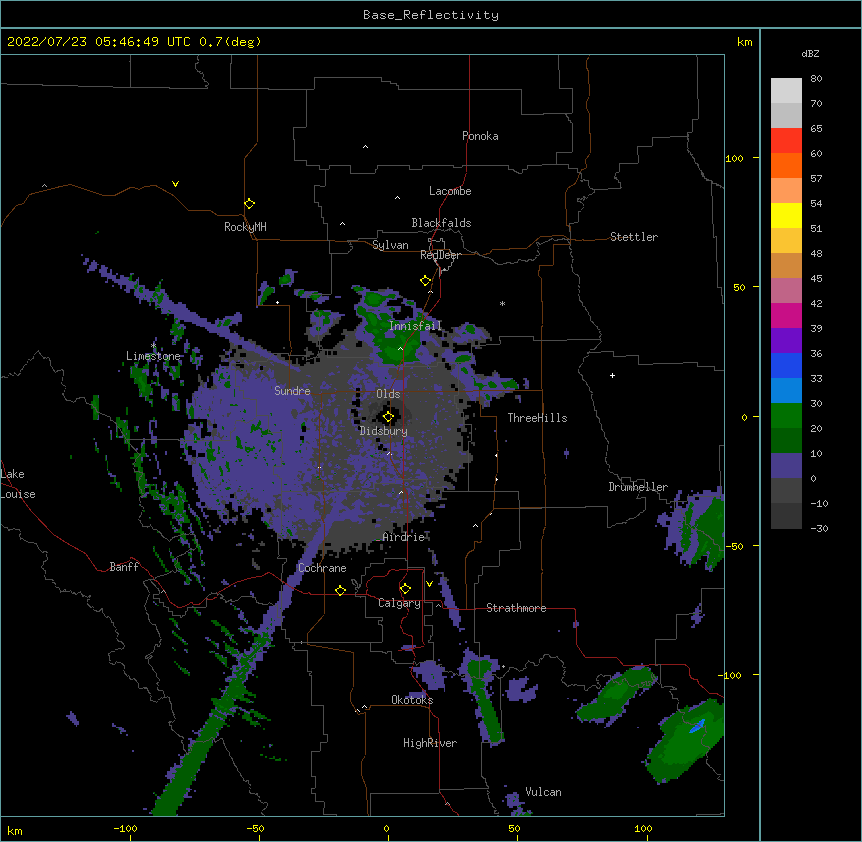
Task: Click the Limestone label
Action: 153,356
